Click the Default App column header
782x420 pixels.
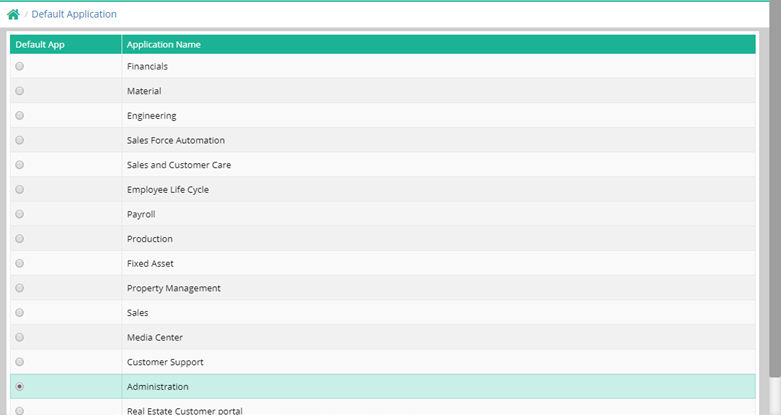(x=39, y=45)
